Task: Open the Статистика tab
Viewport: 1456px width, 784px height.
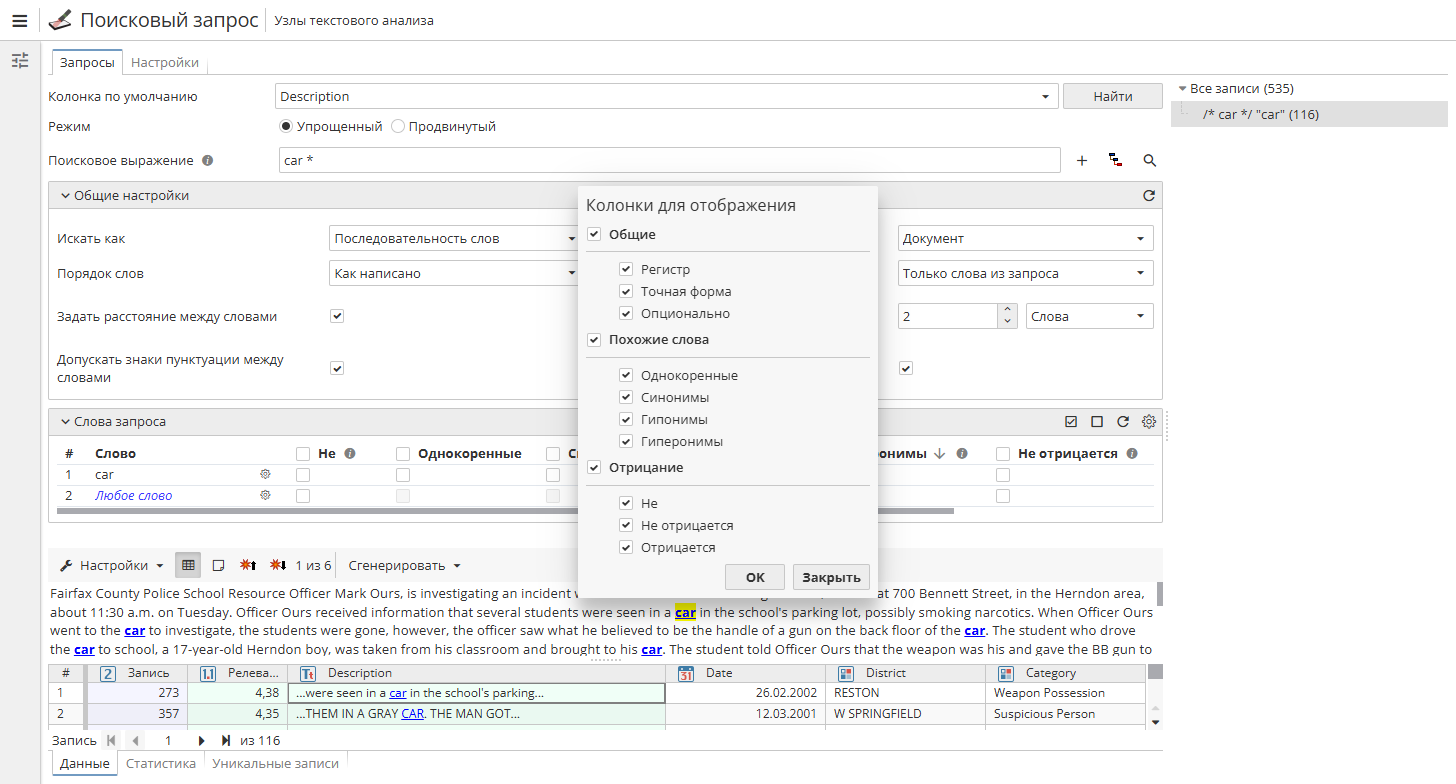Action: pos(161,763)
